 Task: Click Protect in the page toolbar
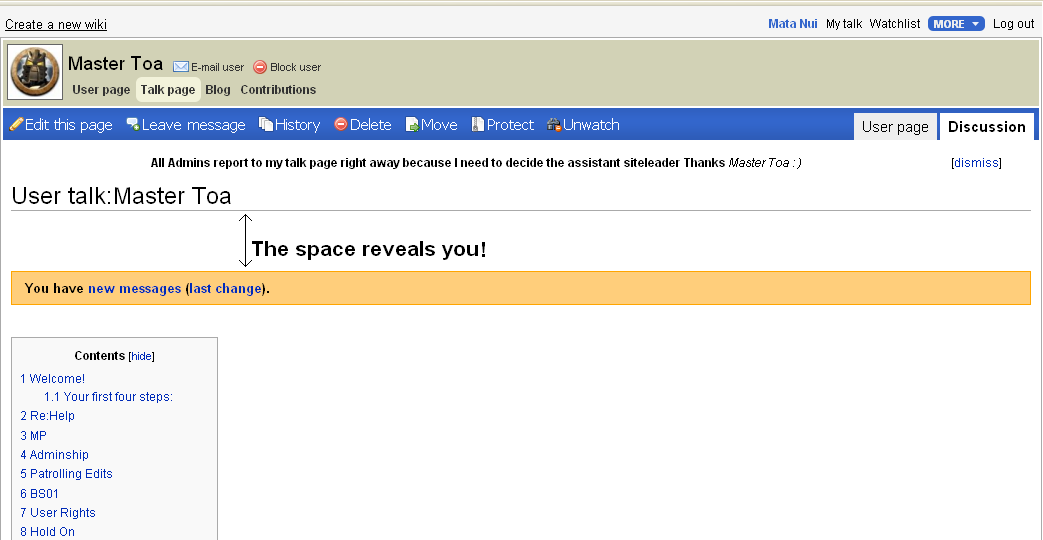[510, 124]
